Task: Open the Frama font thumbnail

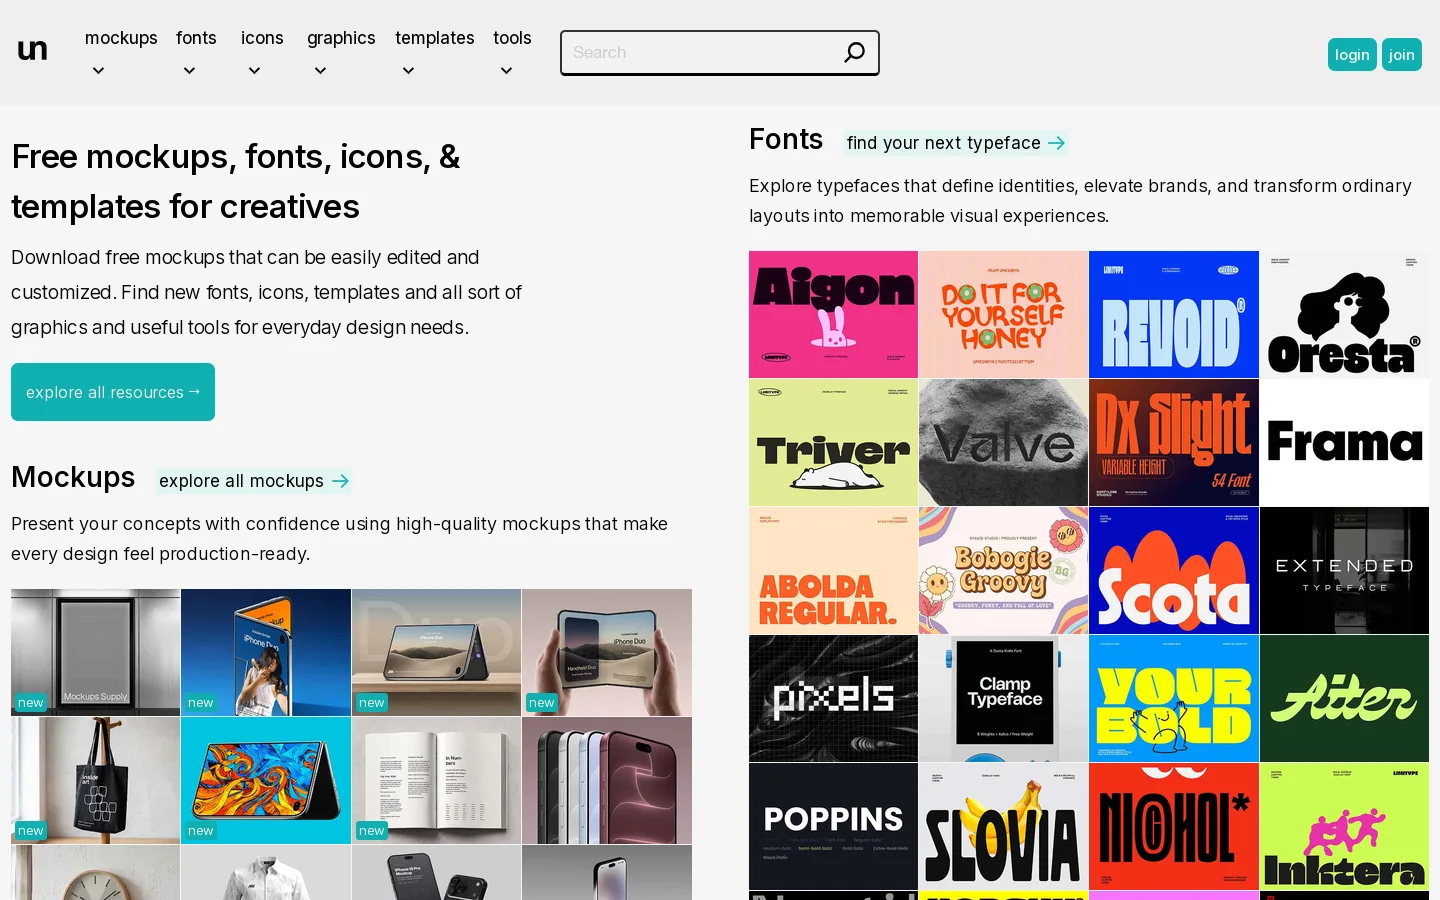Action: coord(1344,442)
